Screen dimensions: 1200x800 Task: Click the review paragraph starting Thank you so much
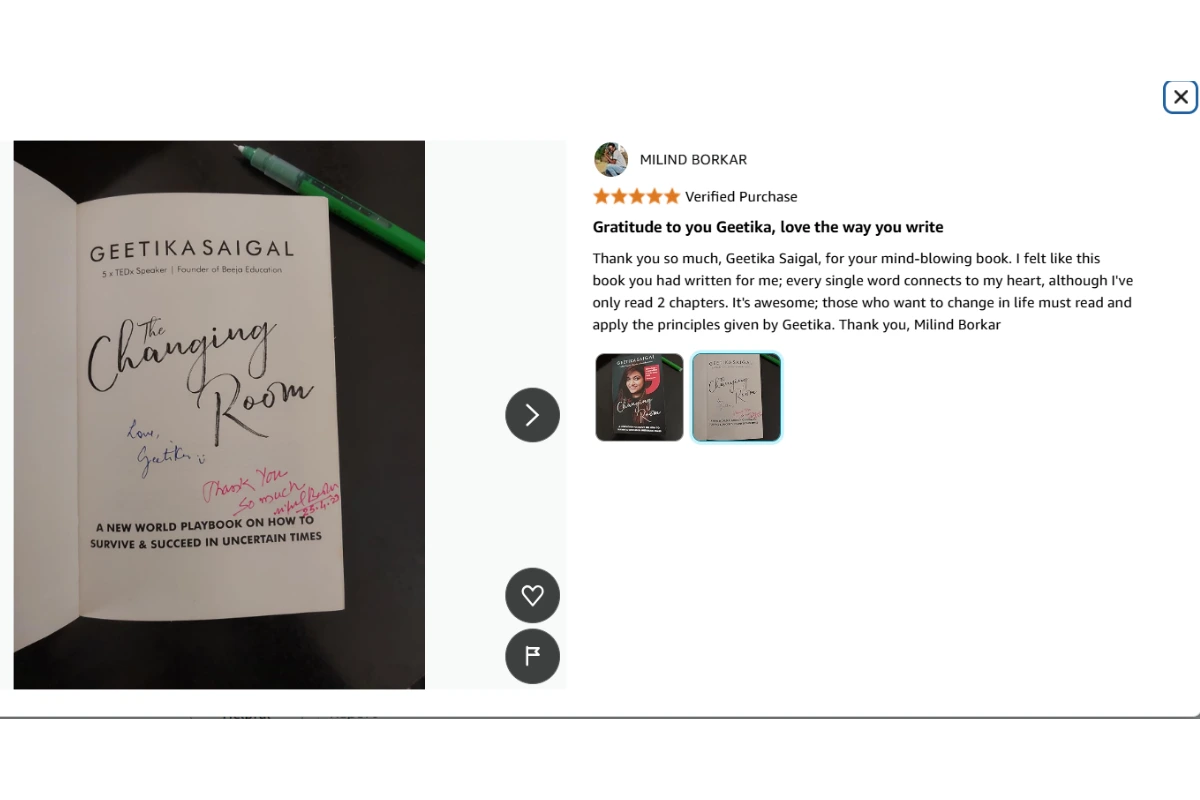tap(863, 292)
